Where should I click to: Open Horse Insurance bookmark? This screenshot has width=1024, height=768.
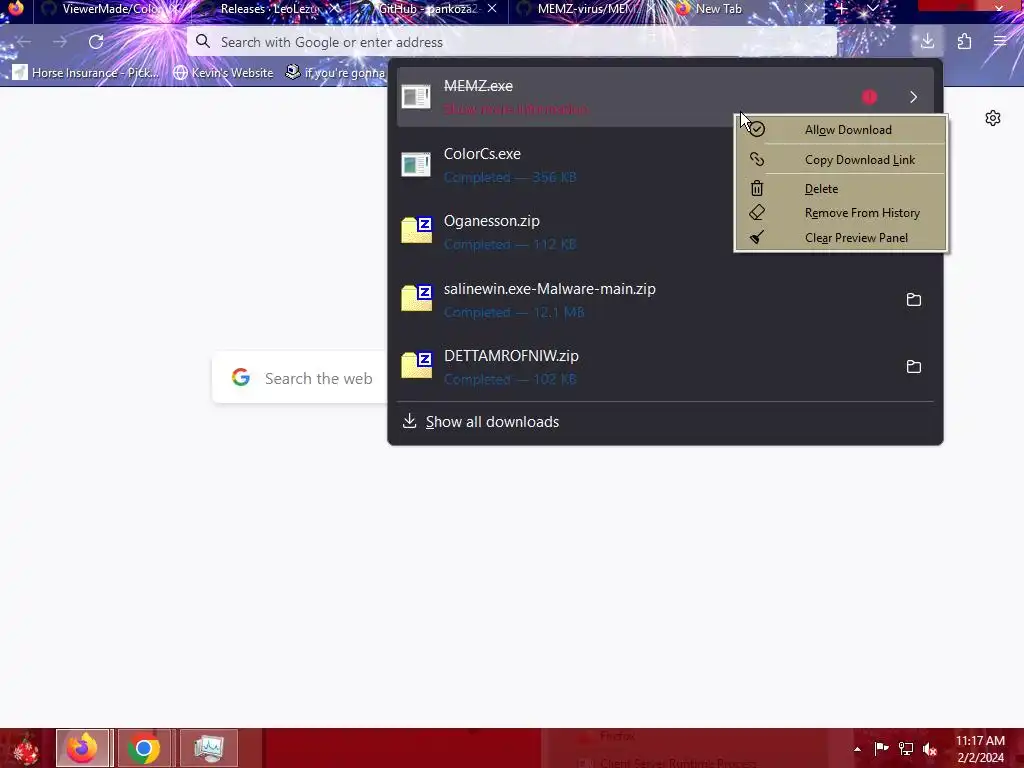pos(87,72)
